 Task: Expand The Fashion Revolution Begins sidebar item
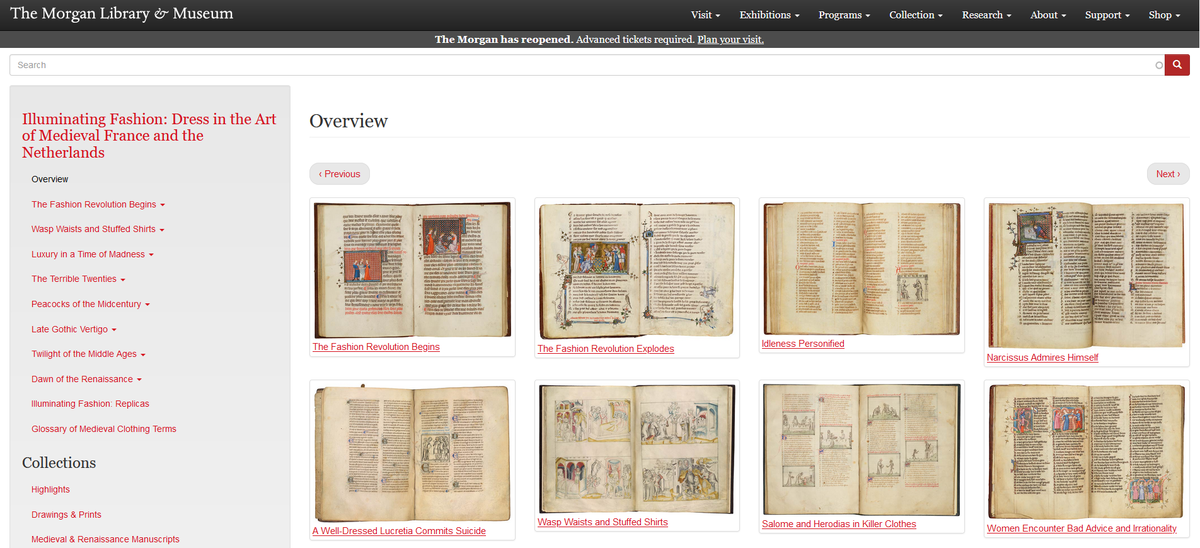98,204
